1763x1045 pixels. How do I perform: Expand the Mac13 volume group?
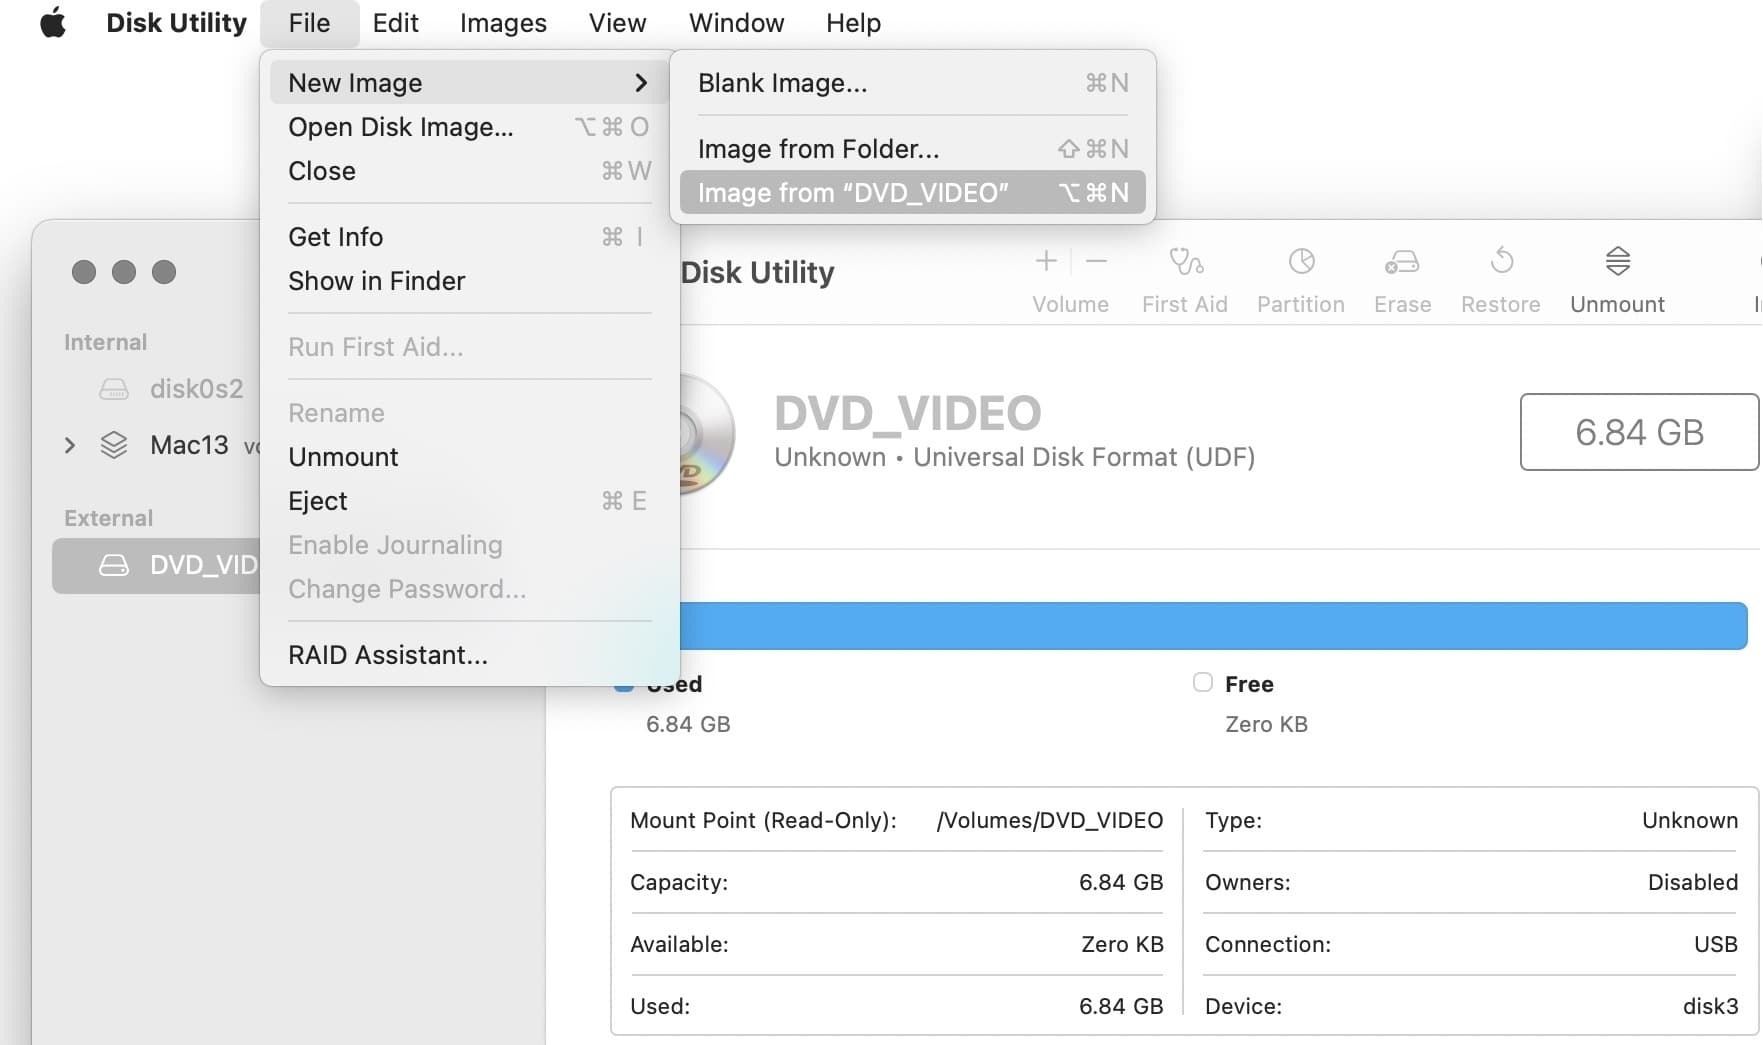point(70,445)
